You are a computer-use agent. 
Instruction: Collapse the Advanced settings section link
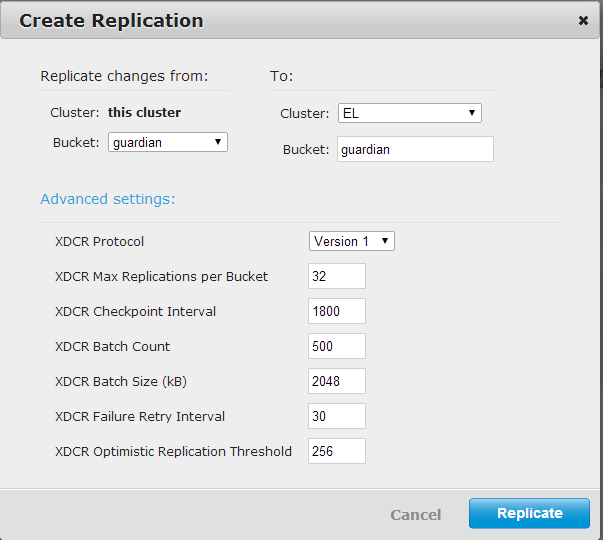(x=107, y=199)
